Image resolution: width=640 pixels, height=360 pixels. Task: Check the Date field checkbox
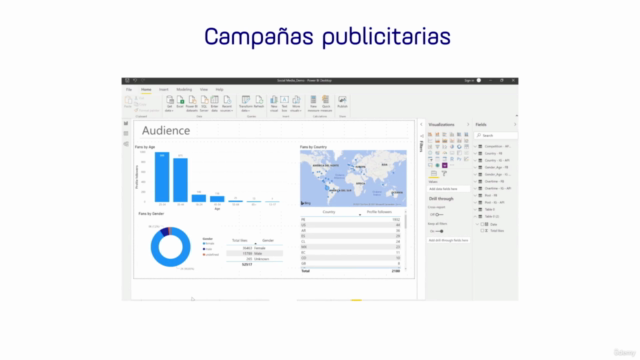point(482,224)
